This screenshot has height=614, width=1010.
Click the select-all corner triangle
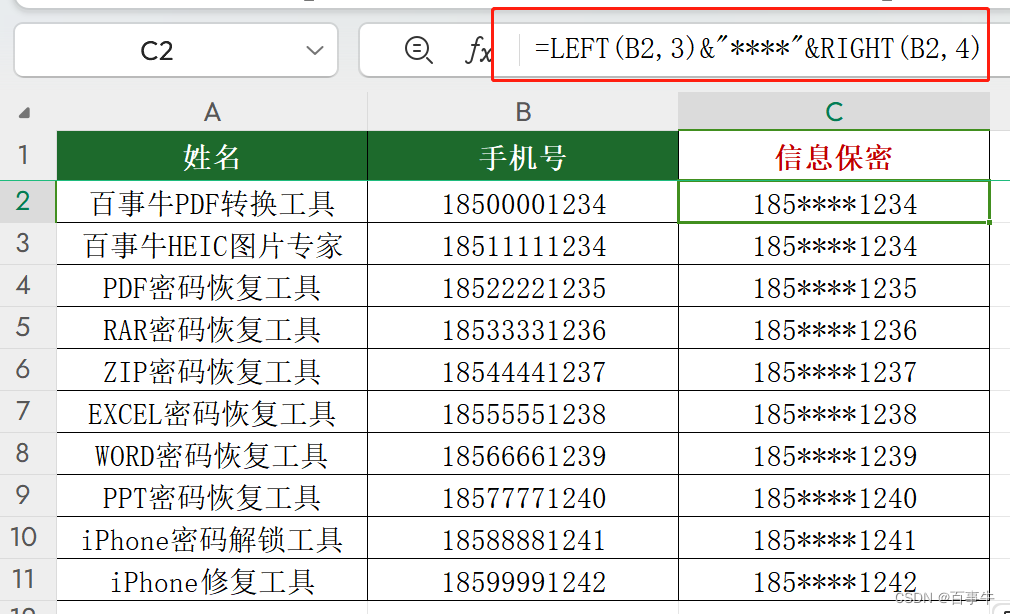(24, 113)
